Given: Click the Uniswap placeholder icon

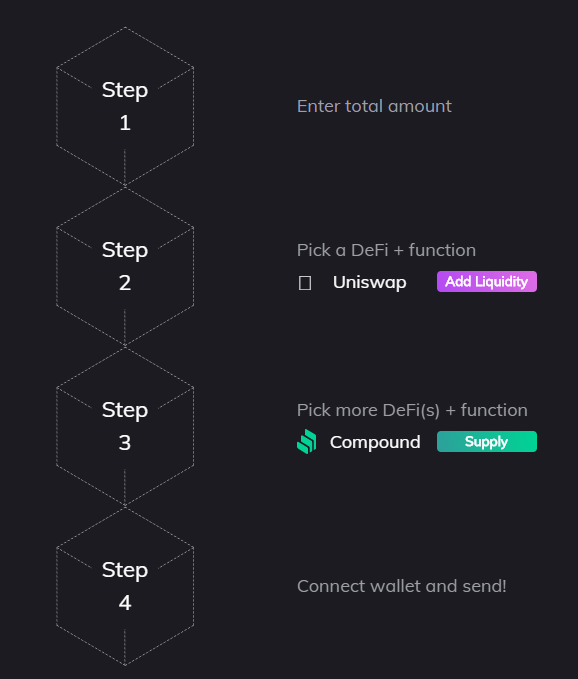Looking at the screenshot, I should click(x=305, y=283).
